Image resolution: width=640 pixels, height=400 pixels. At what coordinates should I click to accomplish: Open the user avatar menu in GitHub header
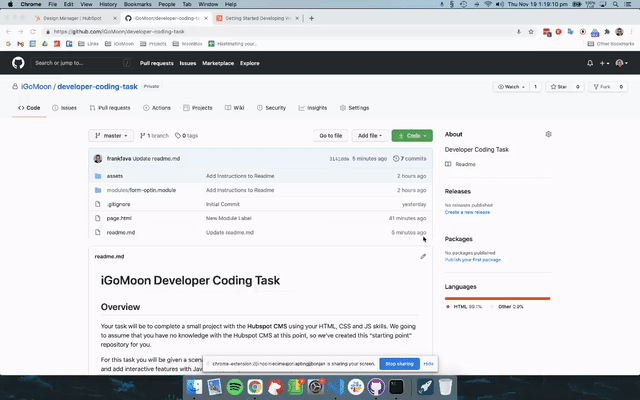622,63
